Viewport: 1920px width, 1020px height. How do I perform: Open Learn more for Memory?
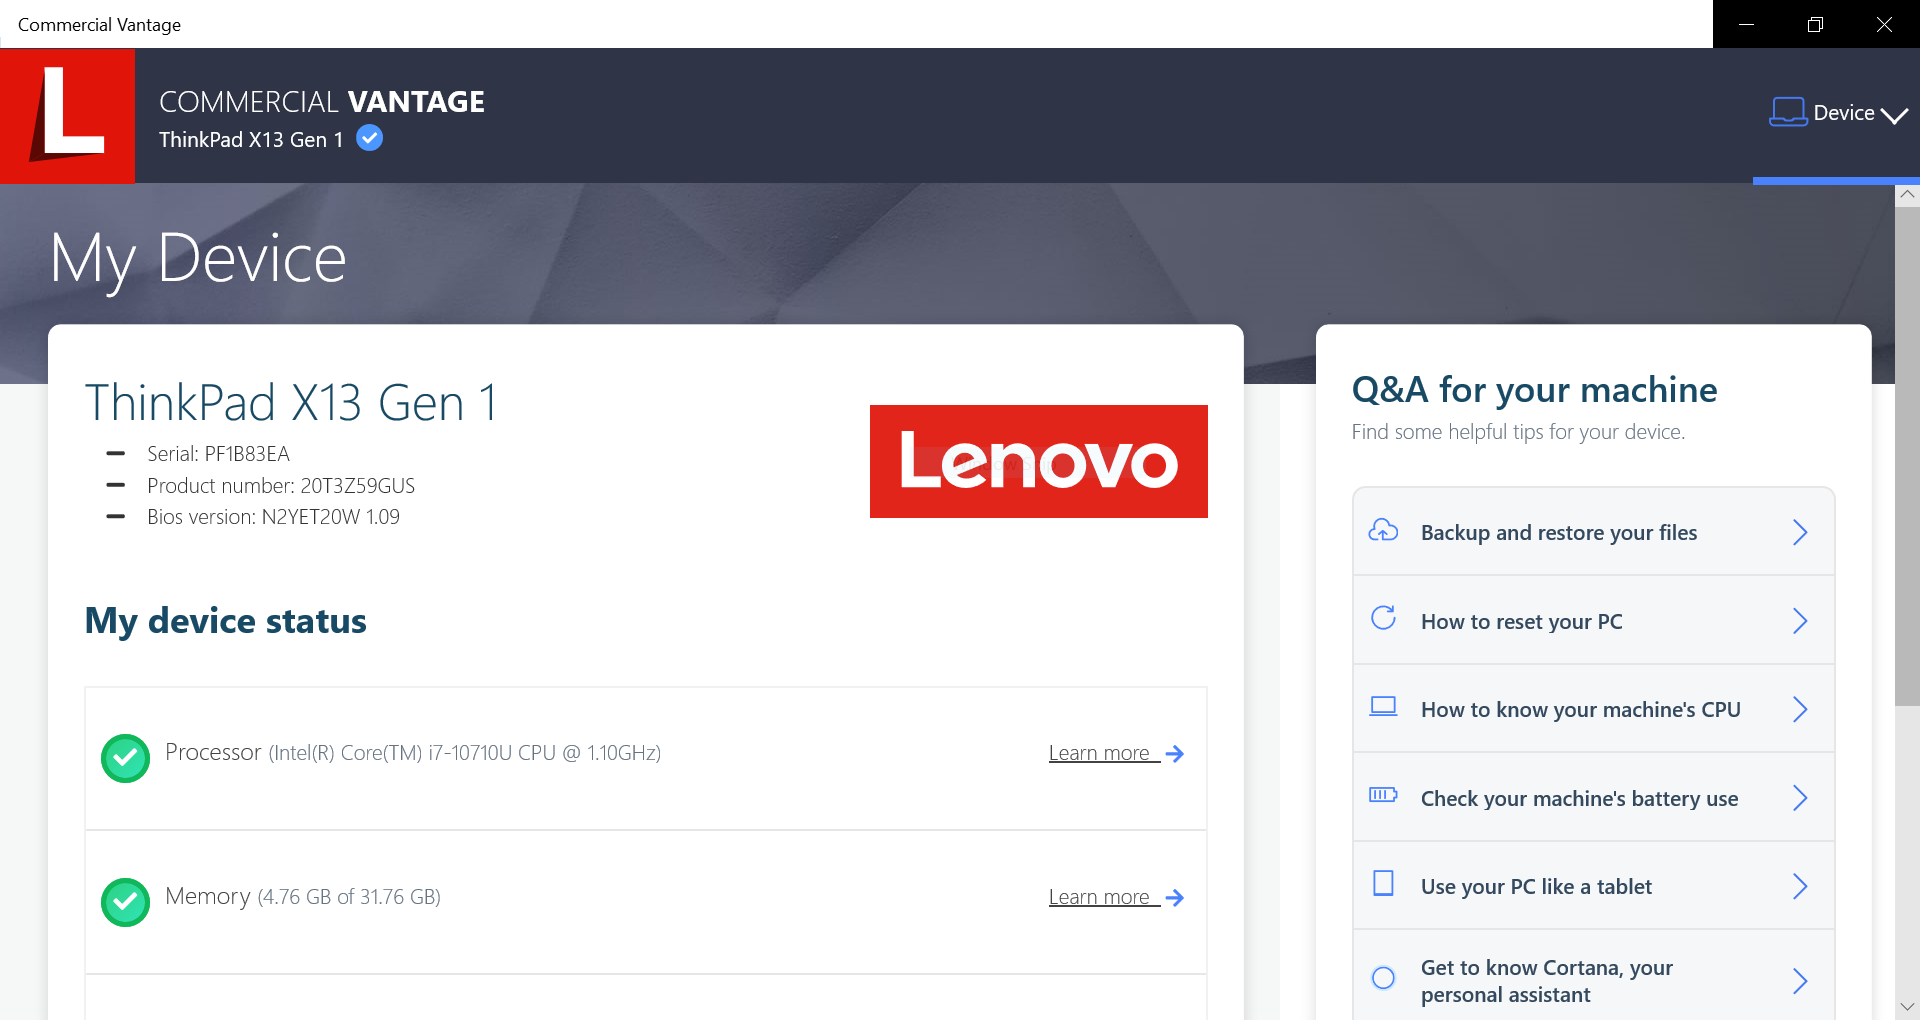click(x=1100, y=897)
